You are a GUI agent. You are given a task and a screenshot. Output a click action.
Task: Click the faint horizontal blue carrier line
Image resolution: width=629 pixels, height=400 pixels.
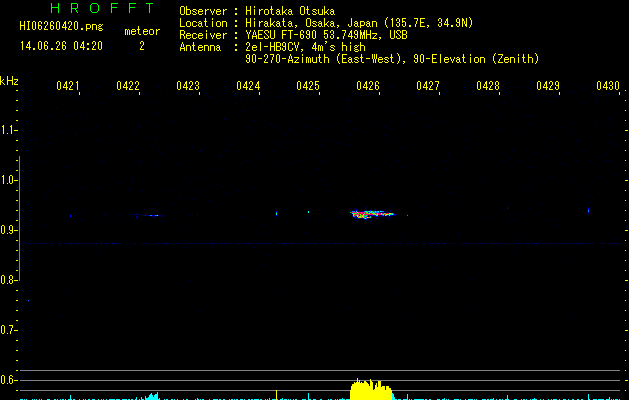coord(321,244)
